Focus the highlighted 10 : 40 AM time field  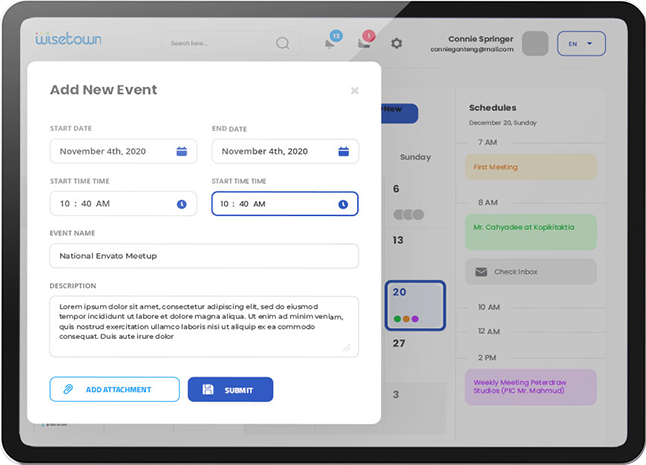(x=285, y=203)
